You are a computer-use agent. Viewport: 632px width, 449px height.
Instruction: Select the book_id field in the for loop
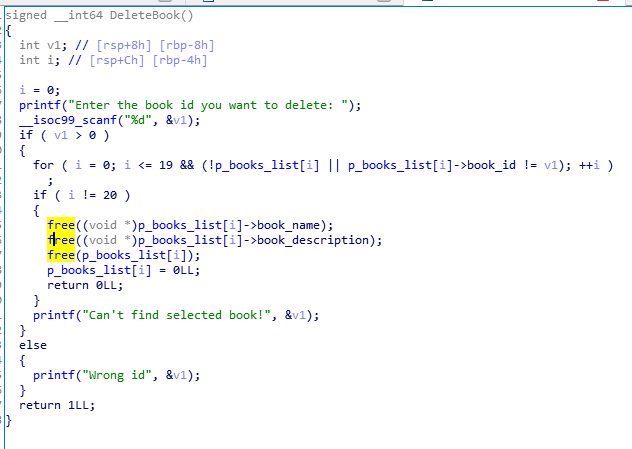(491, 165)
